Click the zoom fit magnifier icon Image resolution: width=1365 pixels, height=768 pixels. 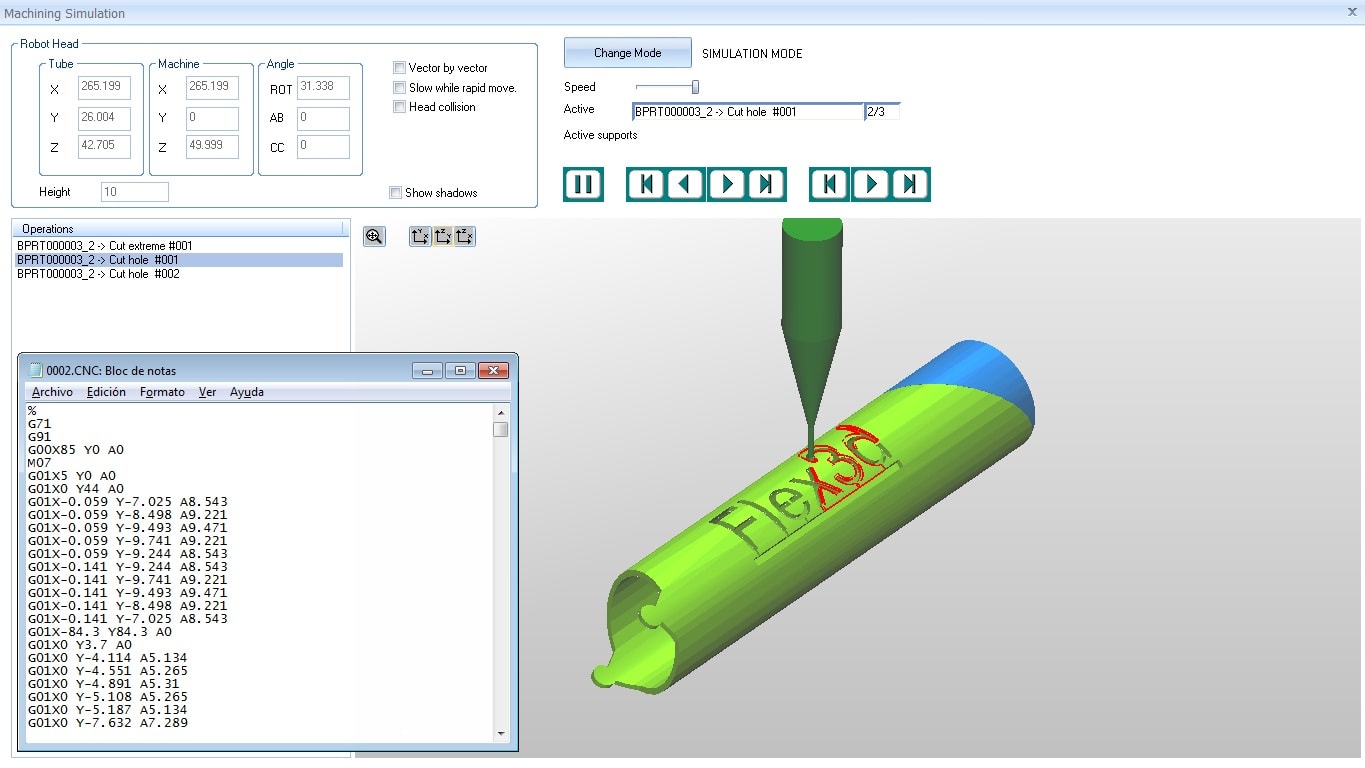click(374, 236)
